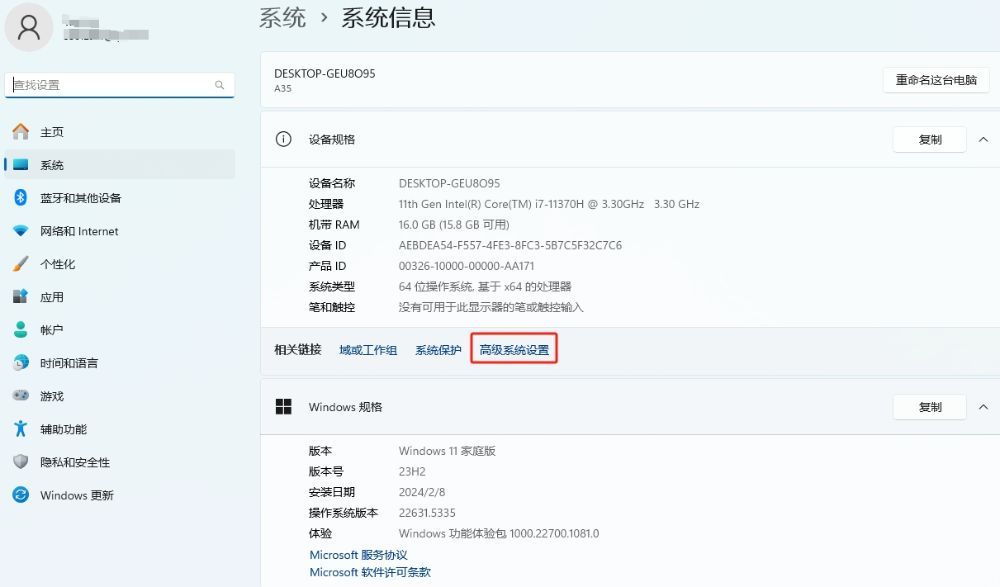Click DESKTOP-GEU8O95 header computer name

pyautogui.click(x=325, y=73)
